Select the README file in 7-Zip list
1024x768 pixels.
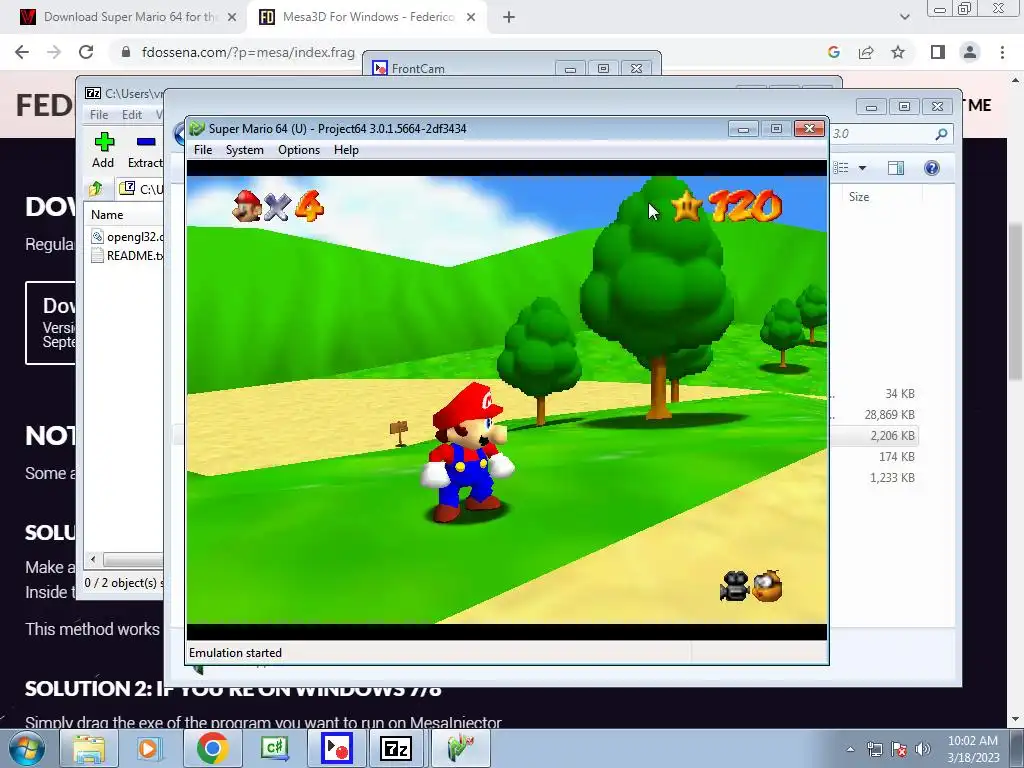pyautogui.click(x=127, y=255)
